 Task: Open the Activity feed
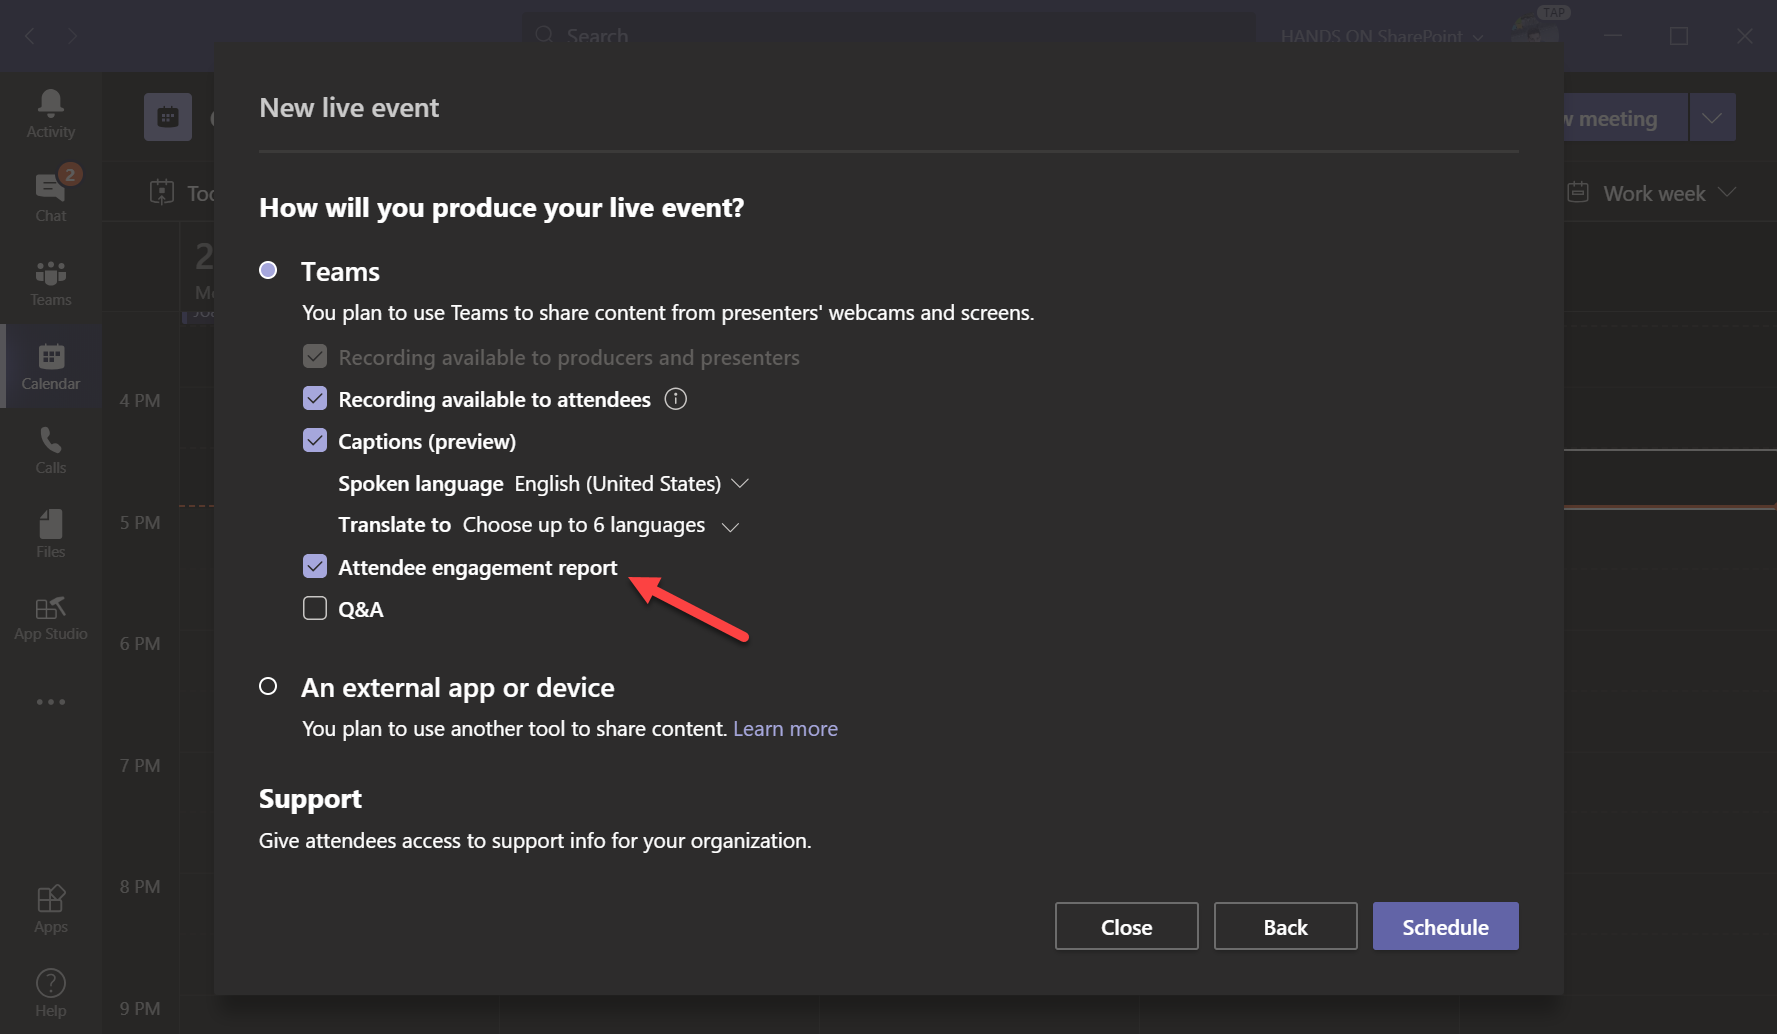(x=50, y=110)
